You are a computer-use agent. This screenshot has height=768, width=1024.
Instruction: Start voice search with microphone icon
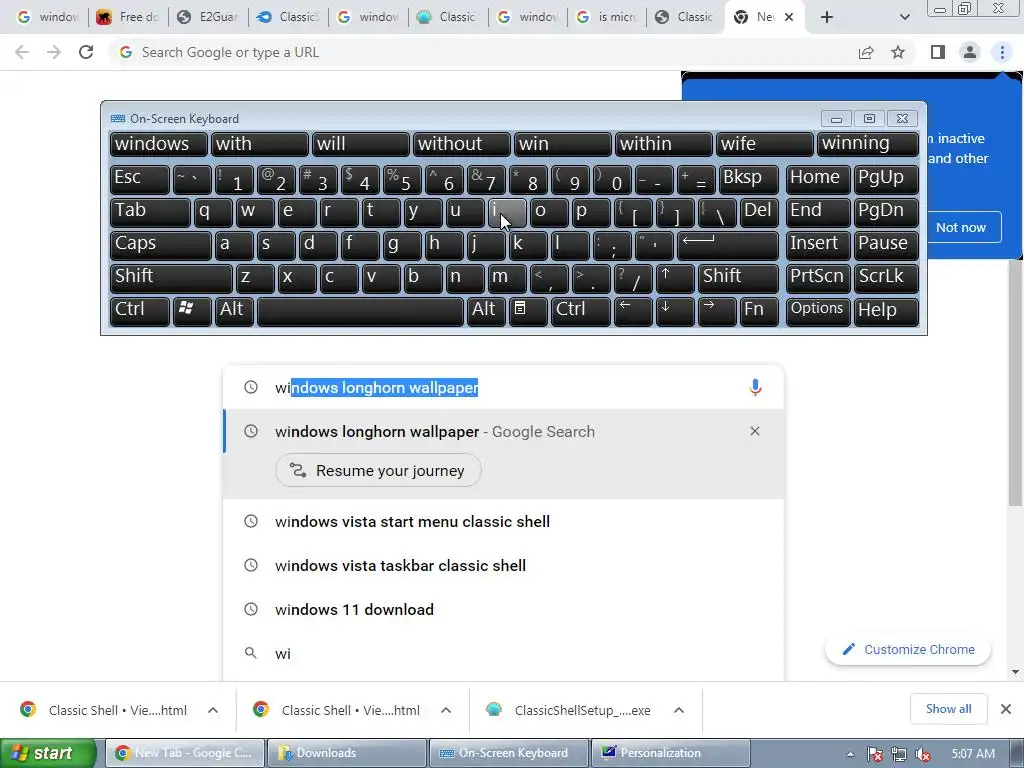tap(755, 387)
